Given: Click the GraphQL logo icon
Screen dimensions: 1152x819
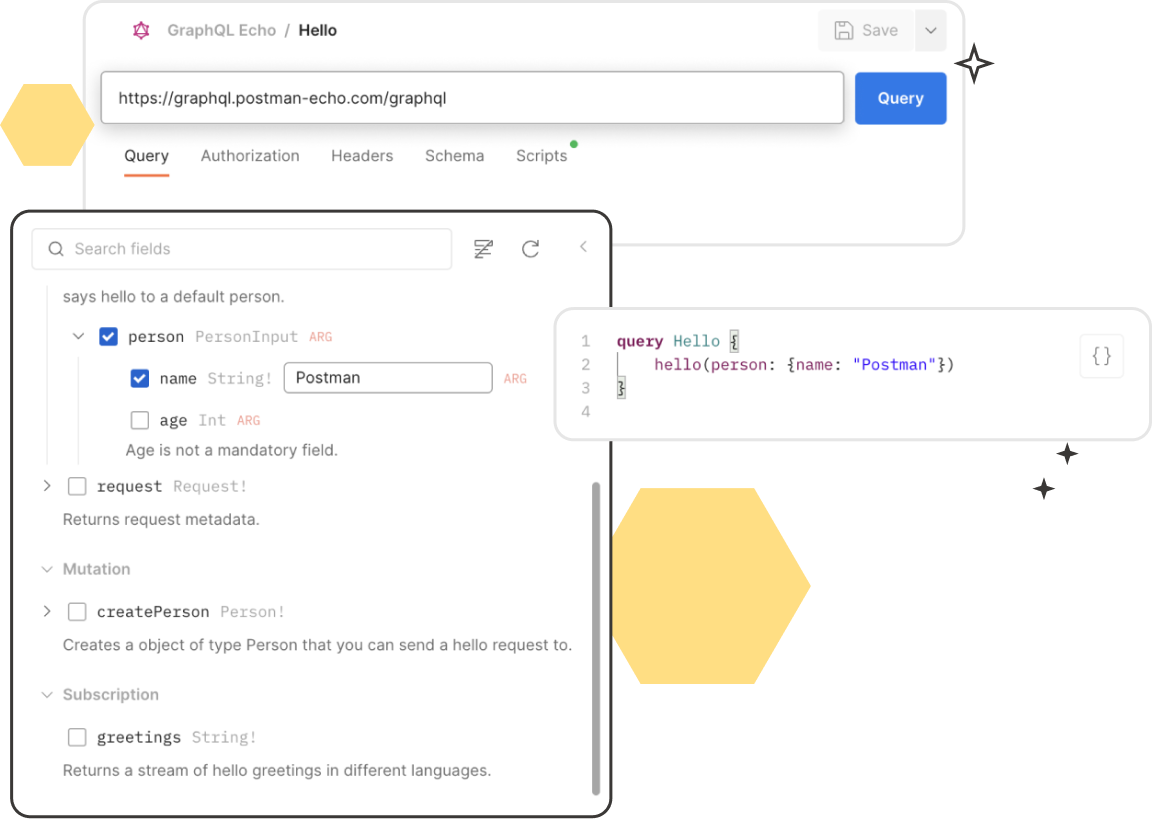Looking at the screenshot, I should click(x=141, y=30).
